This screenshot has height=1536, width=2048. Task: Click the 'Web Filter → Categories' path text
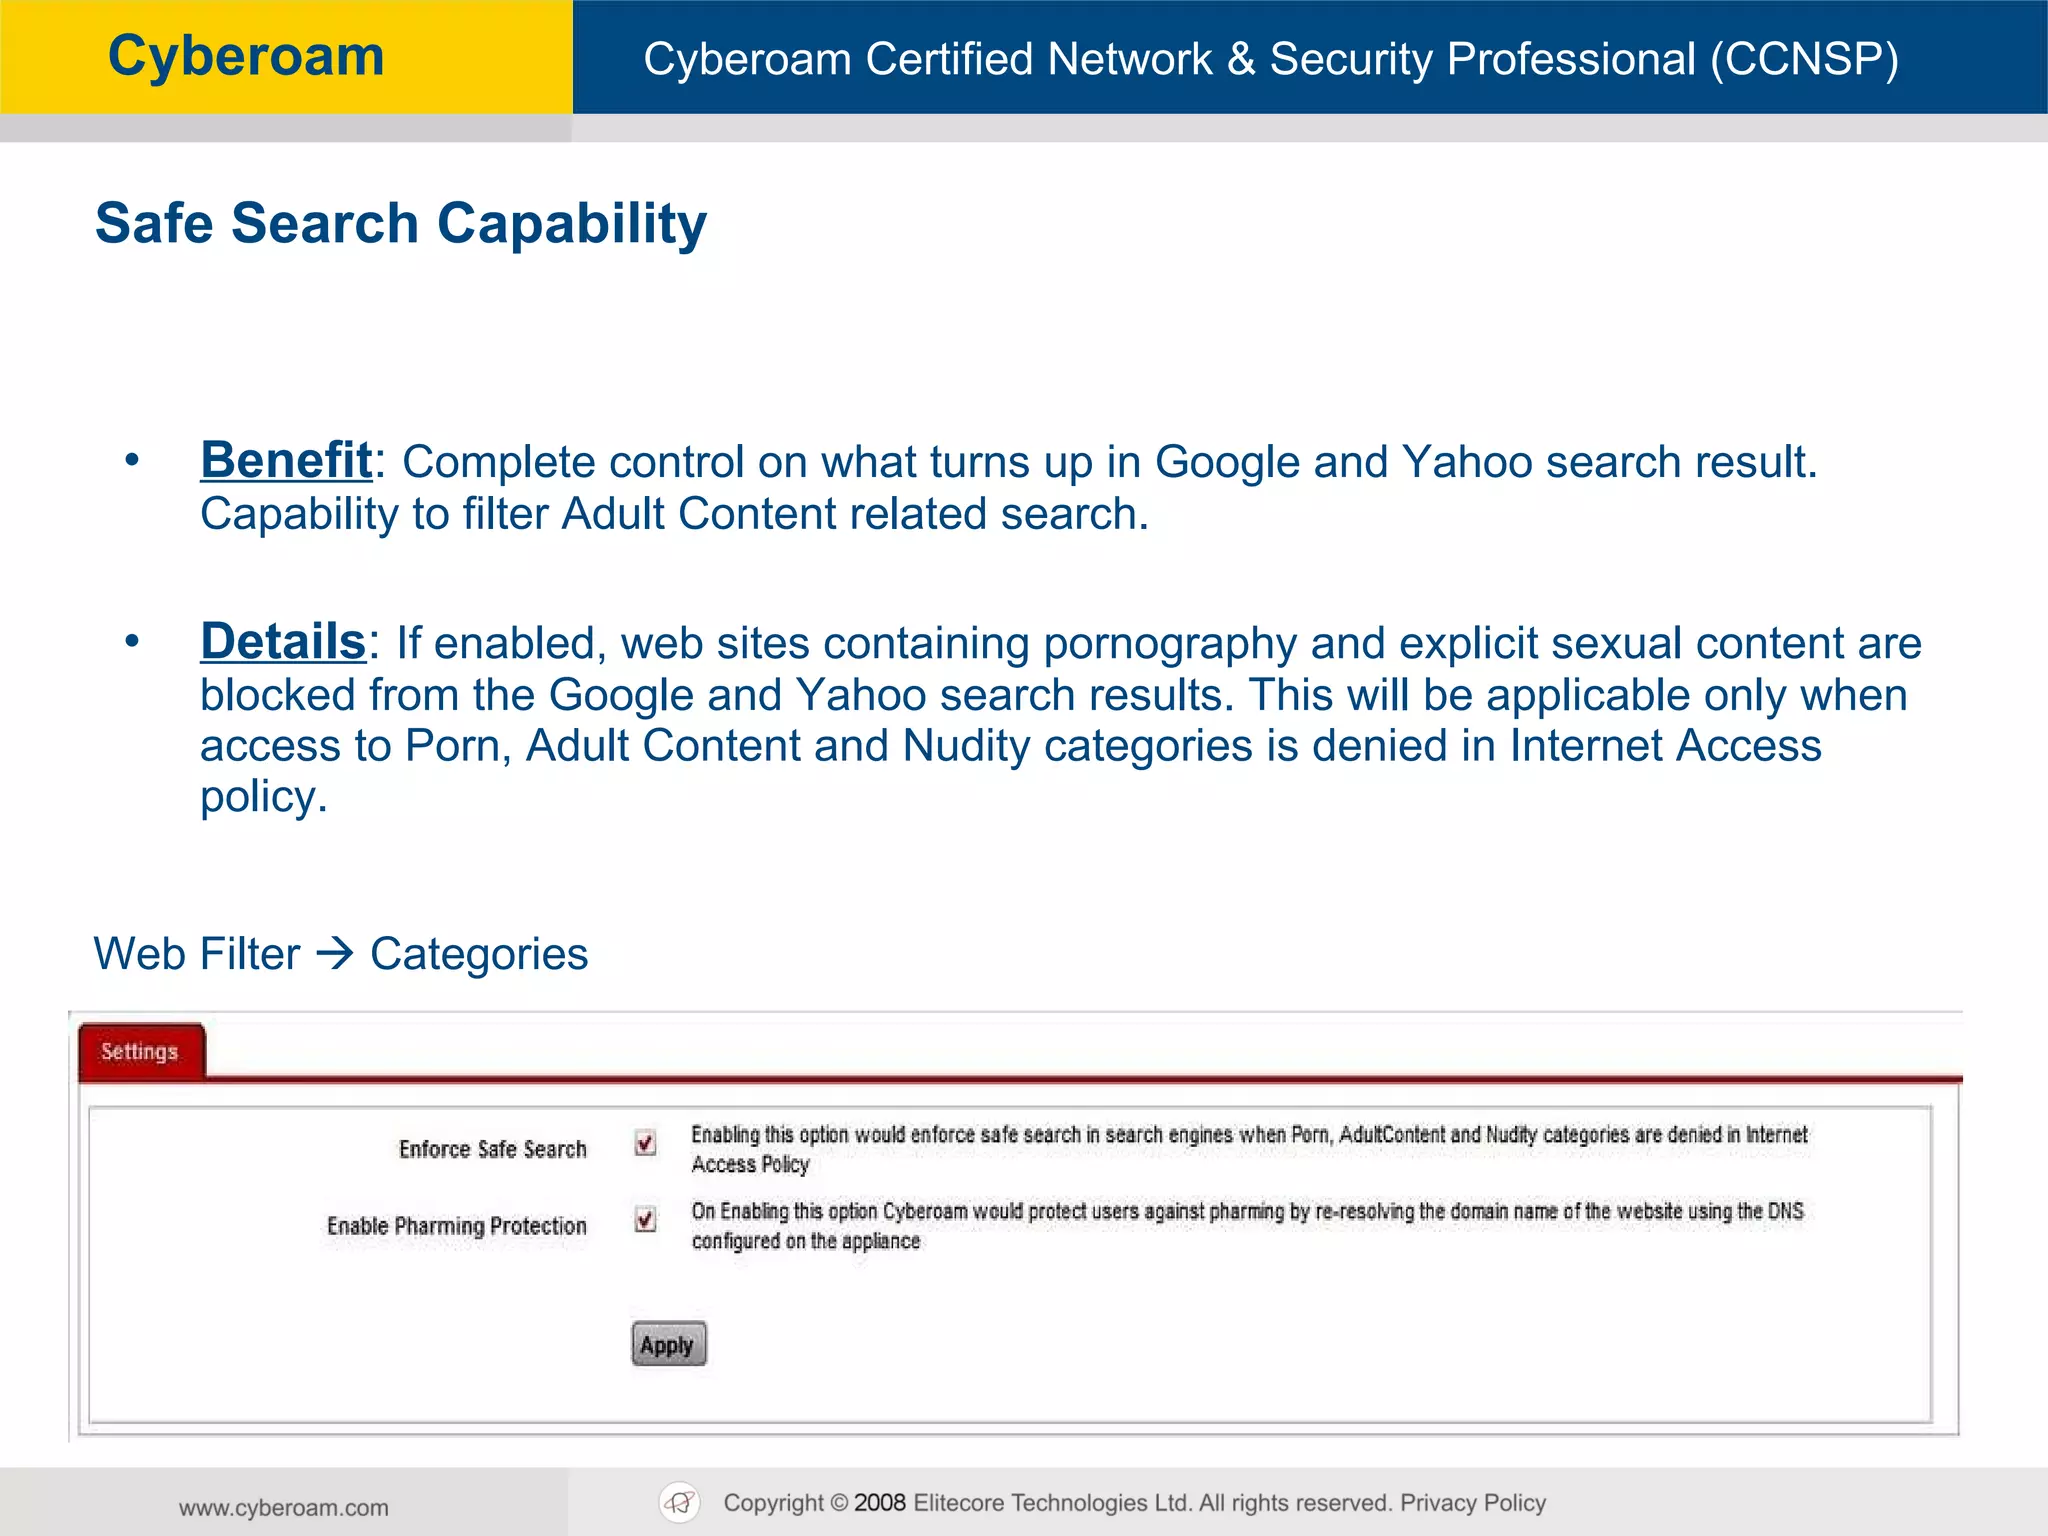click(x=341, y=953)
